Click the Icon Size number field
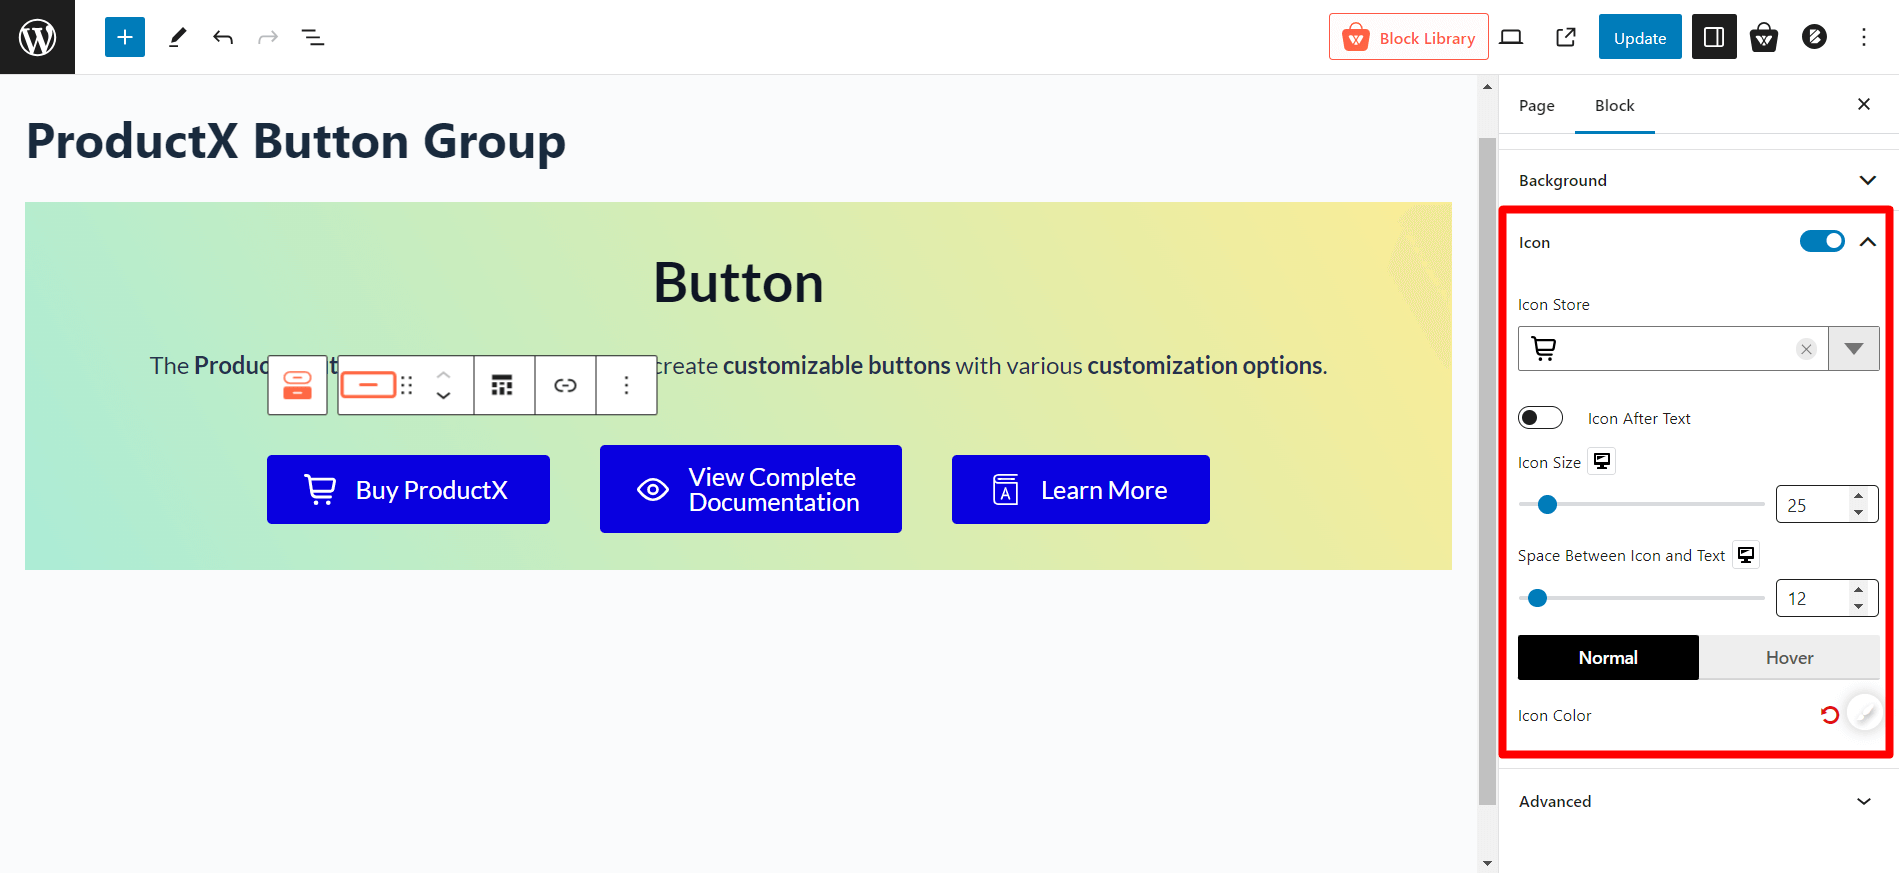Image resolution: width=1899 pixels, height=873 pixels. [1827, 505]
